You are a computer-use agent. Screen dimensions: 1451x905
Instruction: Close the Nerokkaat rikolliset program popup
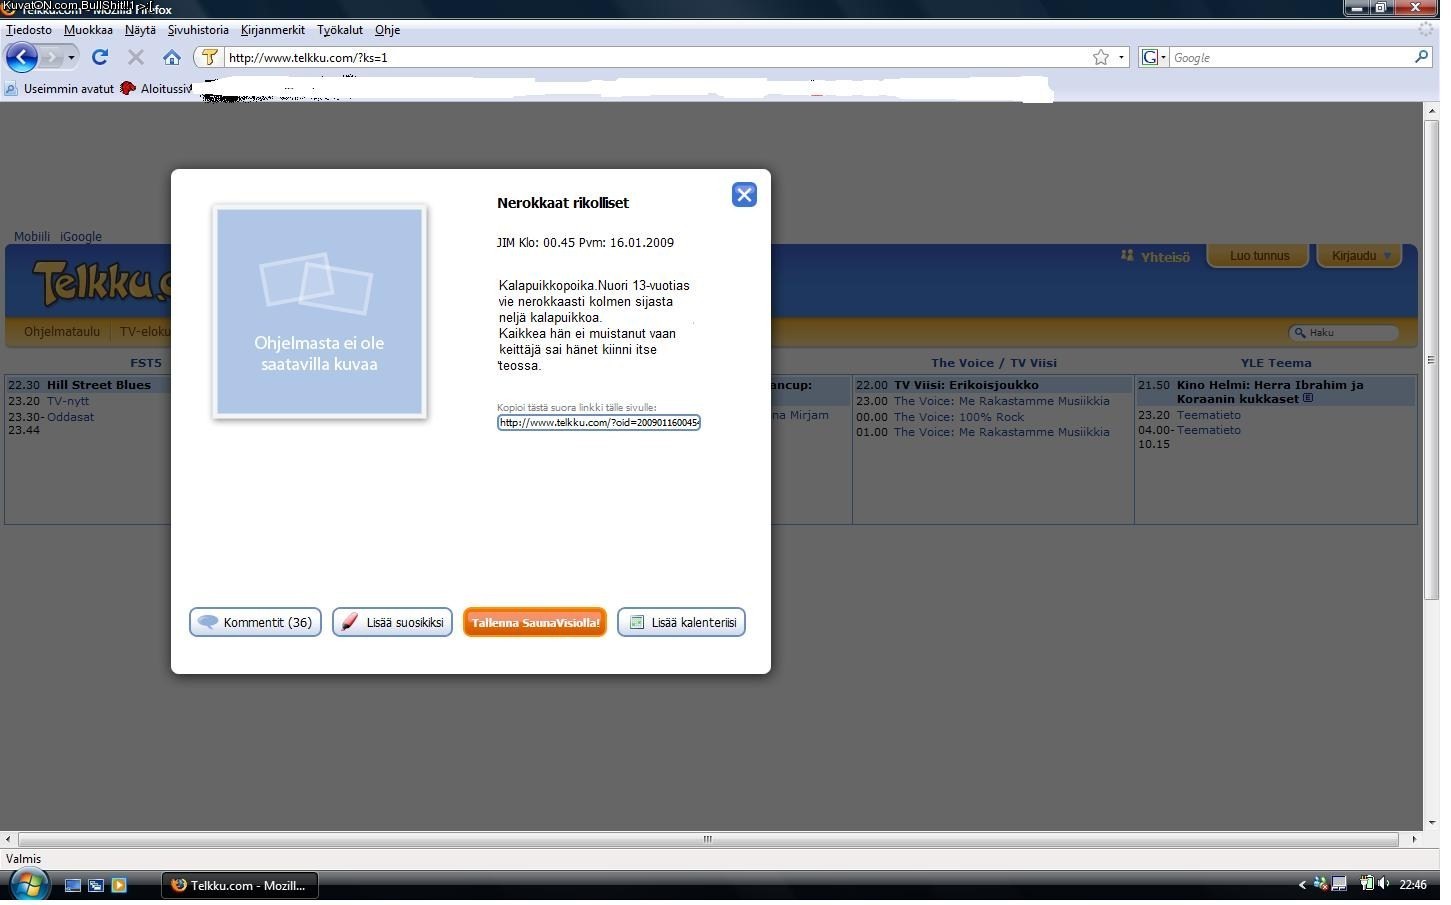point(744,195)
